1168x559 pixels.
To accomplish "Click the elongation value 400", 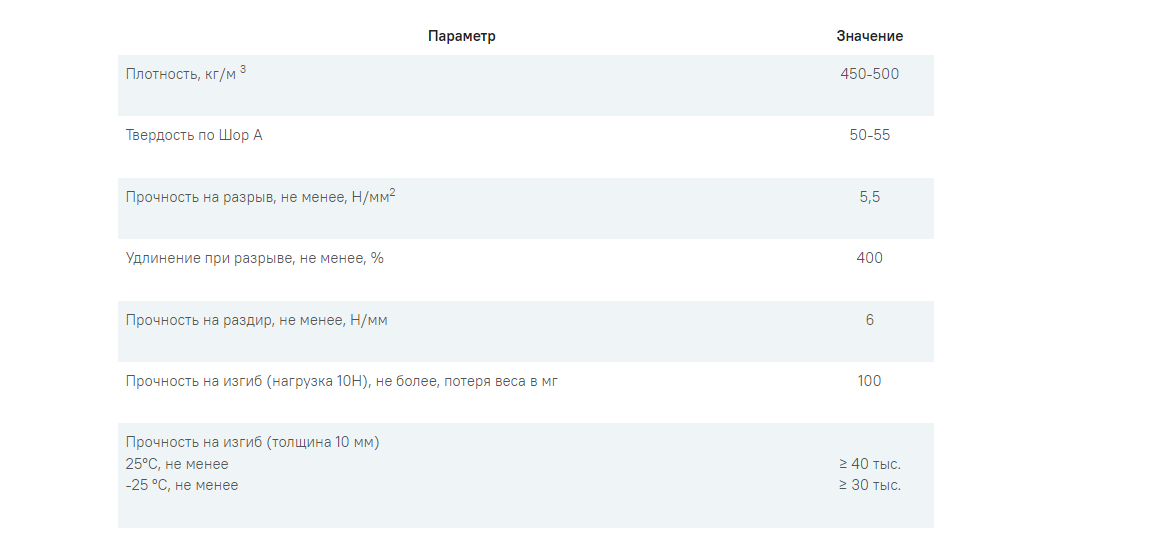I will [869, 258].
